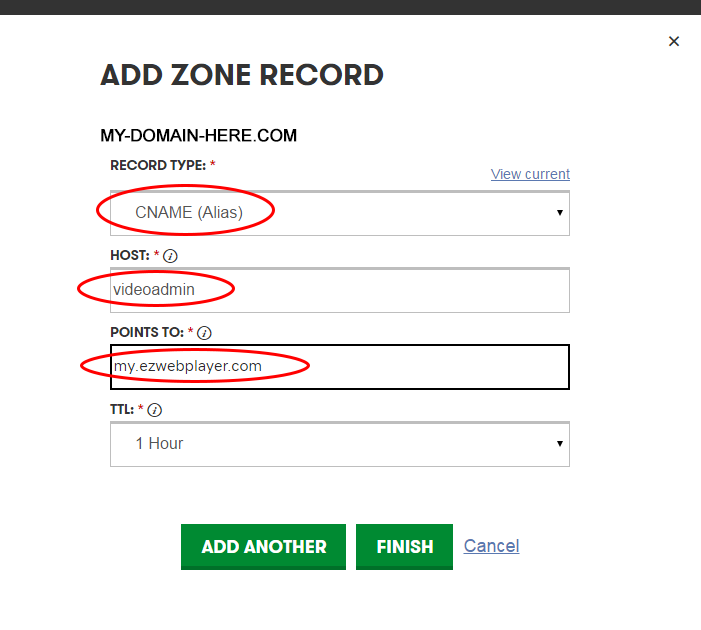Click the POINTS TO field label
This screenshot has height=630, width=701.
tap(147, 332)
